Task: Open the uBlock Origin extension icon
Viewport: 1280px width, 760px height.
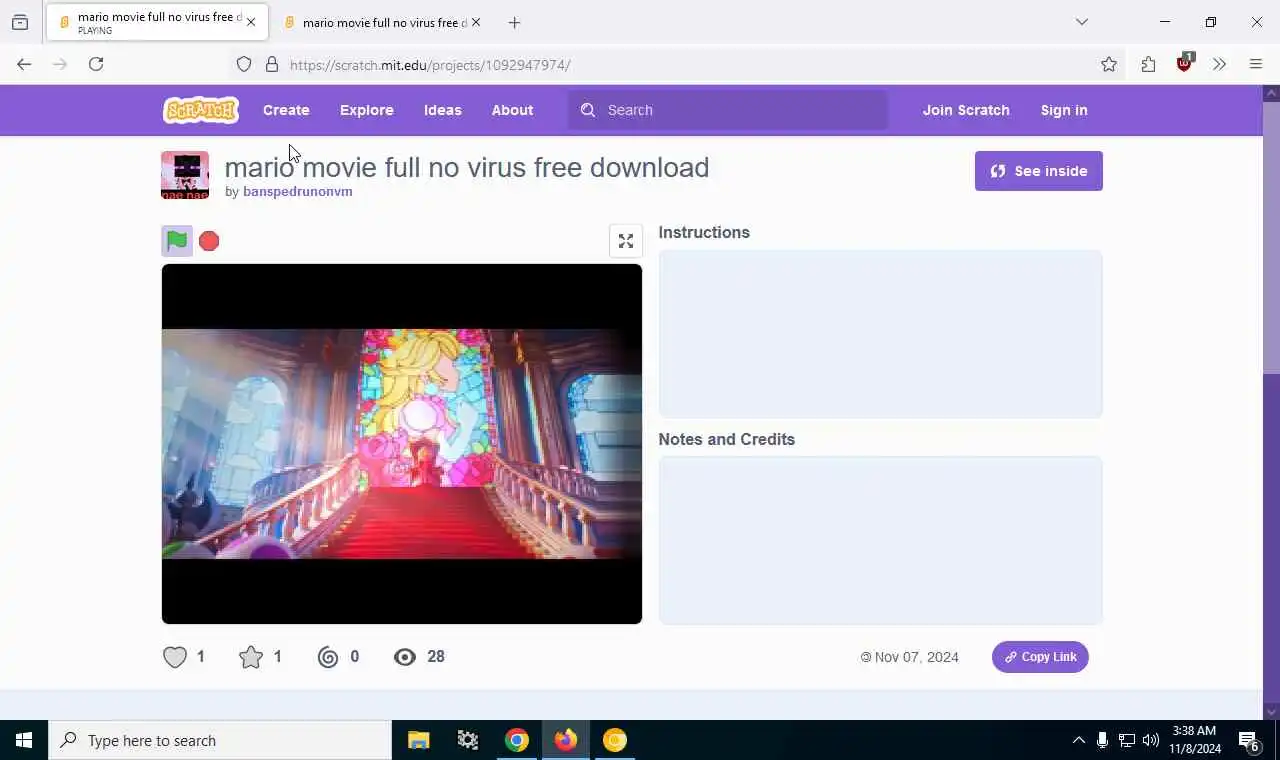Action: click(1184, 64)
